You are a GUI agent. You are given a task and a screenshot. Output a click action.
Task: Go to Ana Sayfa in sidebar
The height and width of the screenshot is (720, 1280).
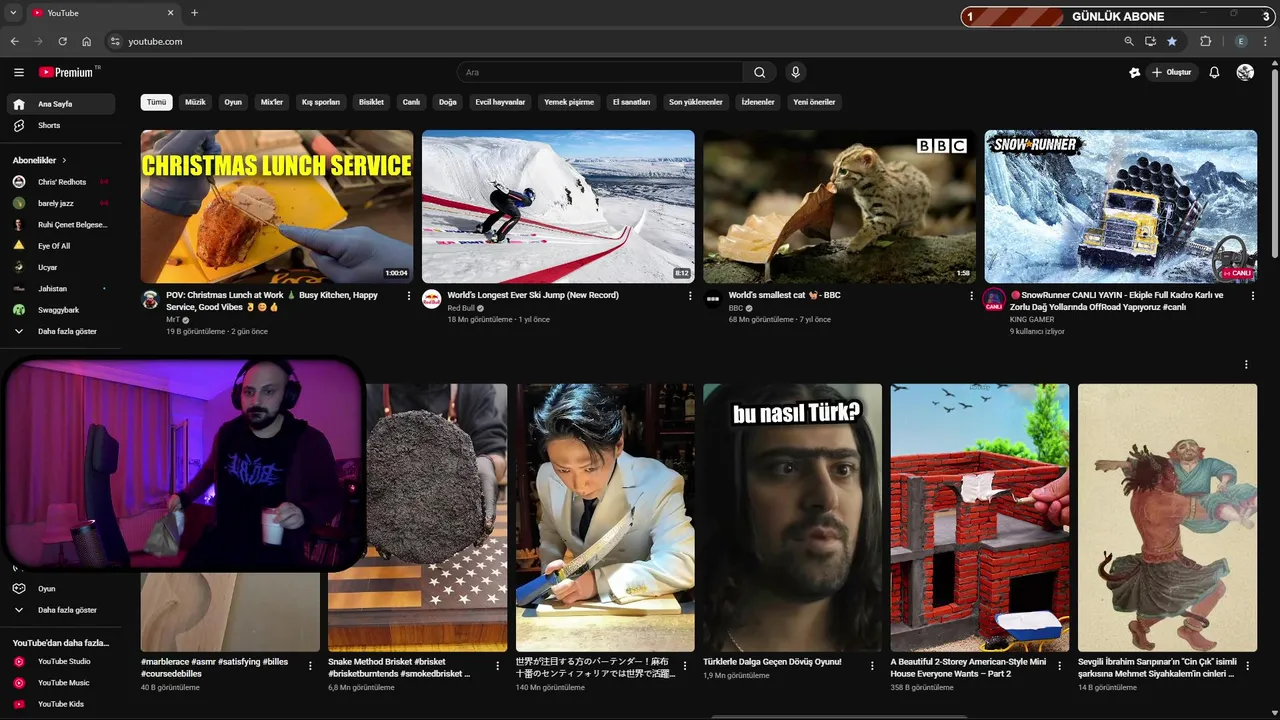coord(60,104)
